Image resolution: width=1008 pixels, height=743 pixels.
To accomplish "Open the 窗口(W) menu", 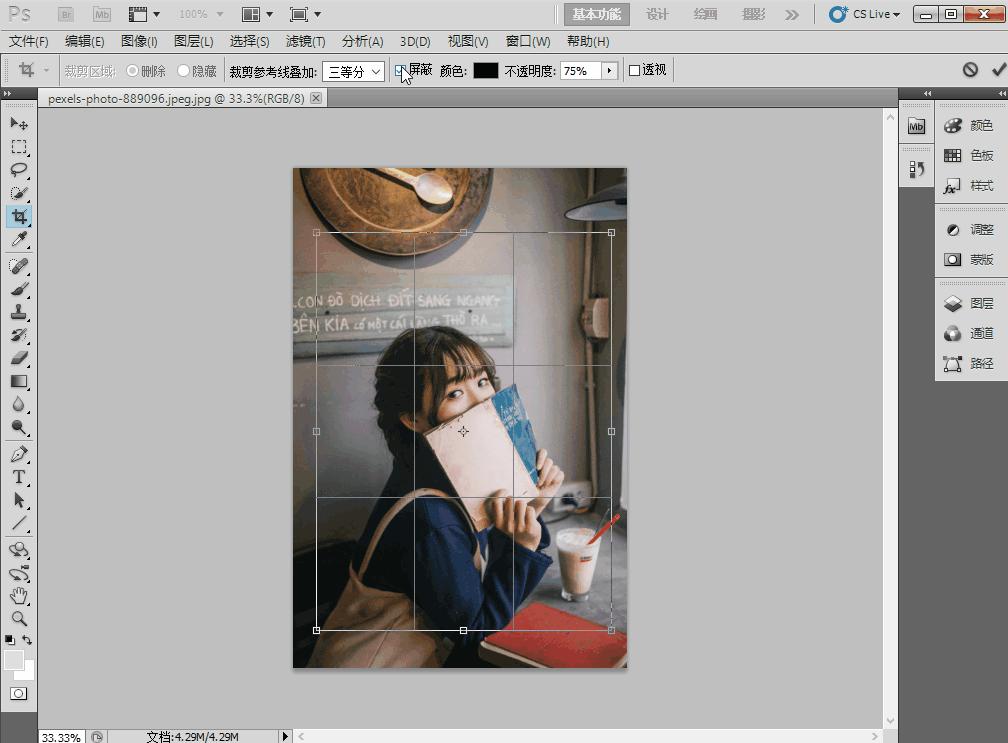I will [x=528, y=42].
